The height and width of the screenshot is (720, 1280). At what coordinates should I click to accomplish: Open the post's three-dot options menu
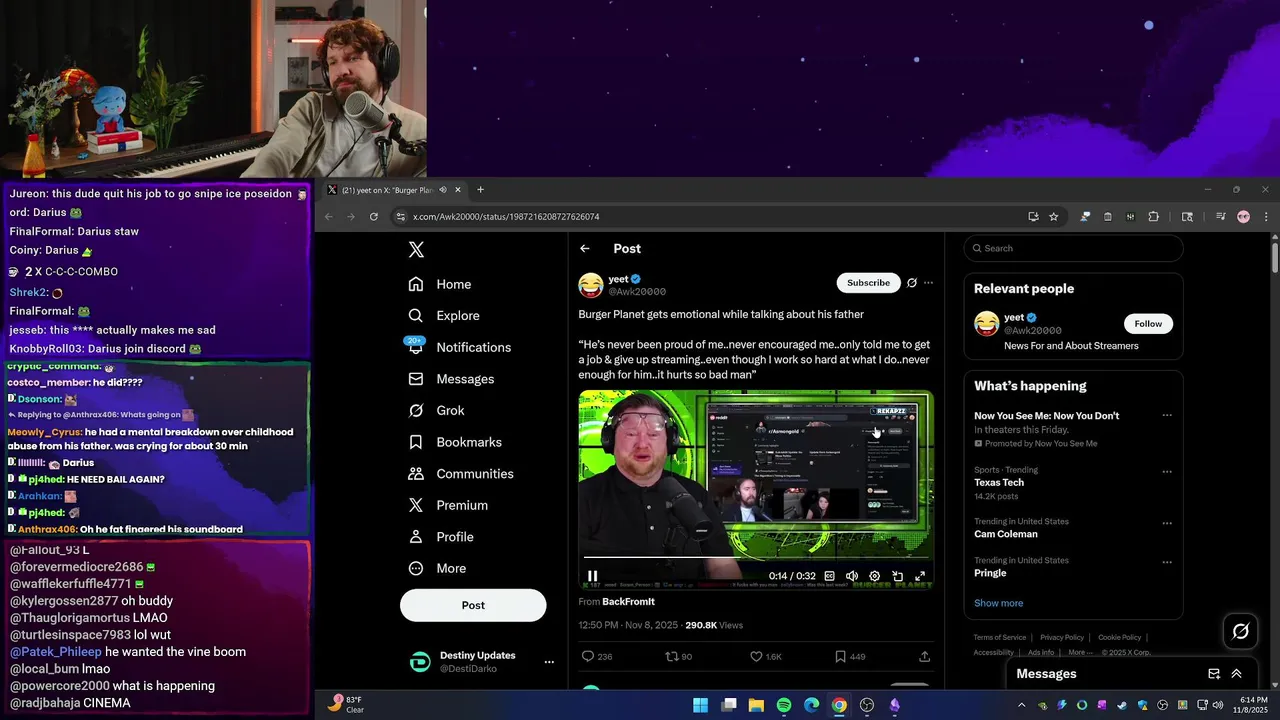click(928, 283)
